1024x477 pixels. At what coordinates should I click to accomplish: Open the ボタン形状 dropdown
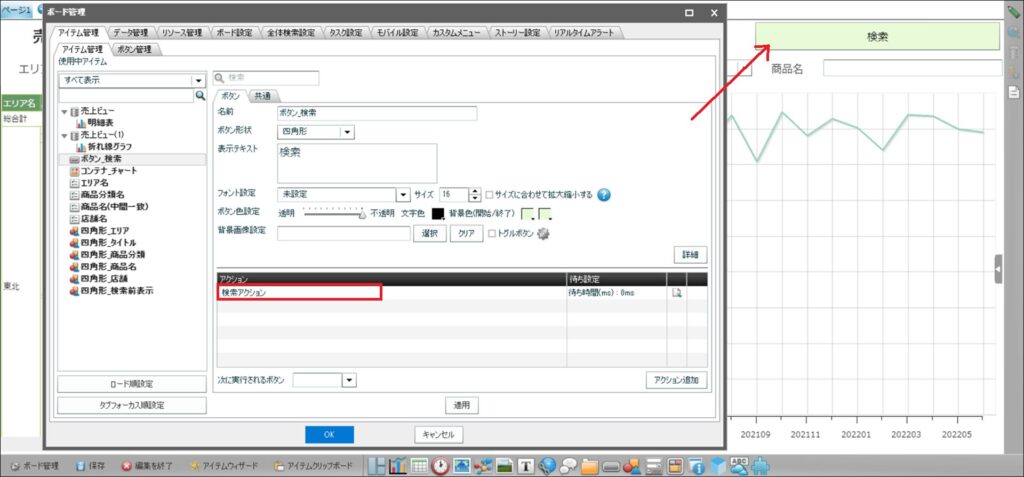tap(346, 131)
